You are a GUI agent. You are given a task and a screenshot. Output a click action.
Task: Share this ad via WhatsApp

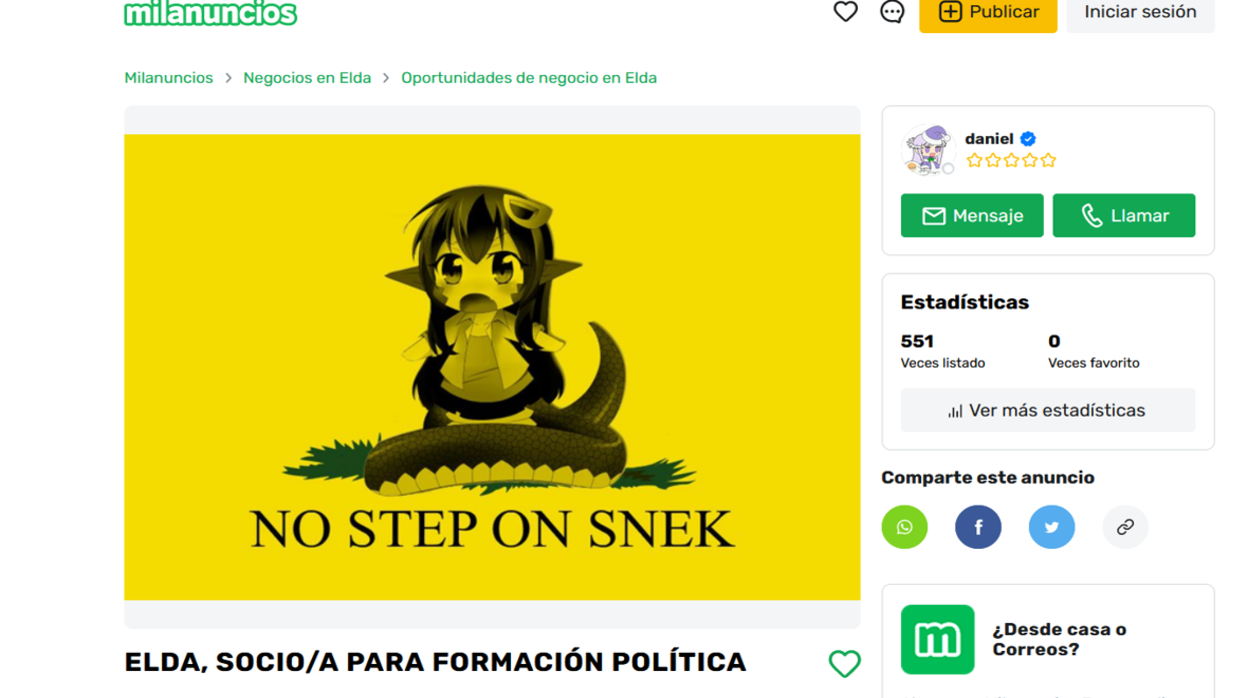[904, 527]
